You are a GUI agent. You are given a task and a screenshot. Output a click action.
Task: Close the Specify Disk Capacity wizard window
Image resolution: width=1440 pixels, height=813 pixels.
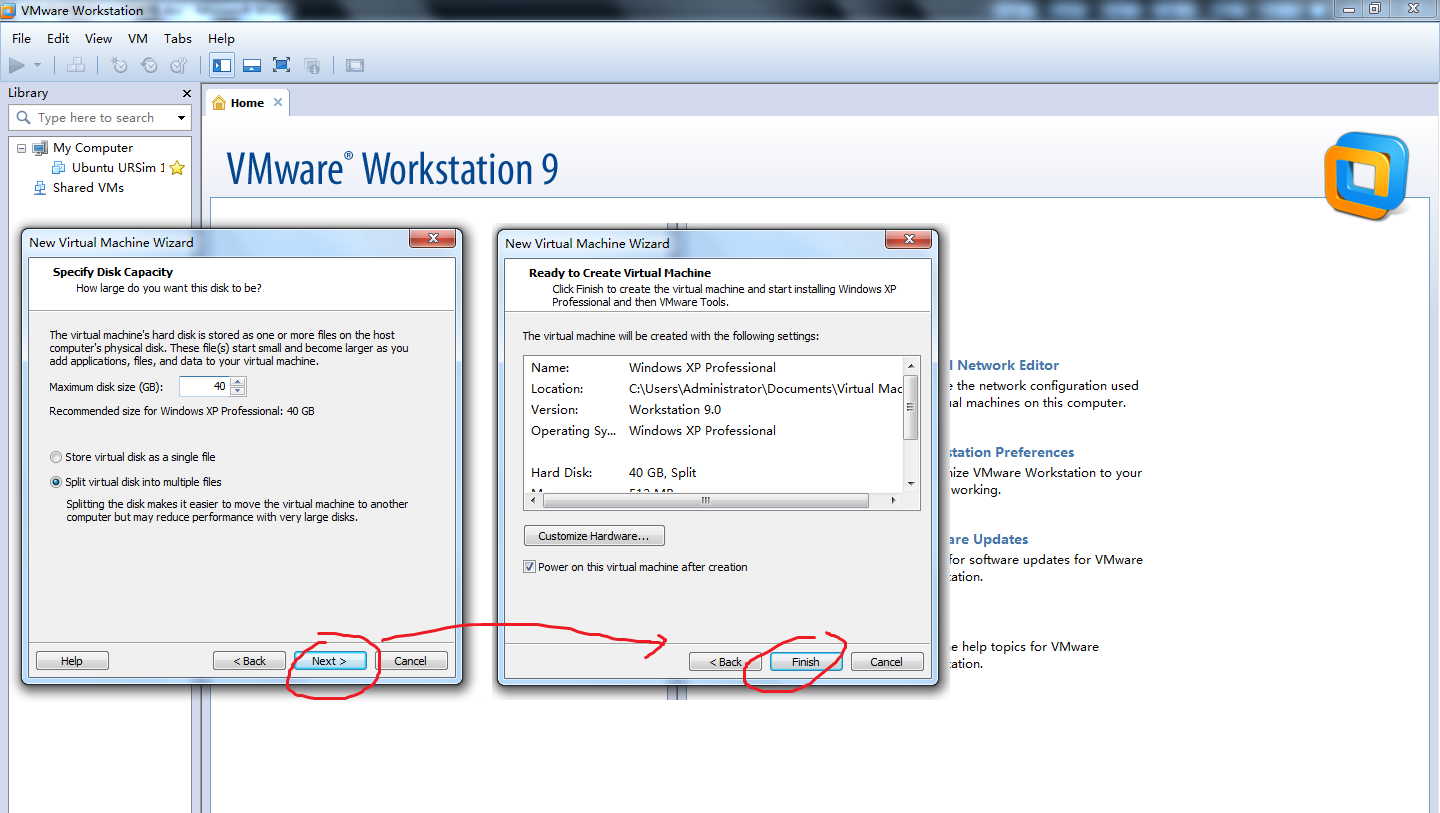(x=434, y=239)
